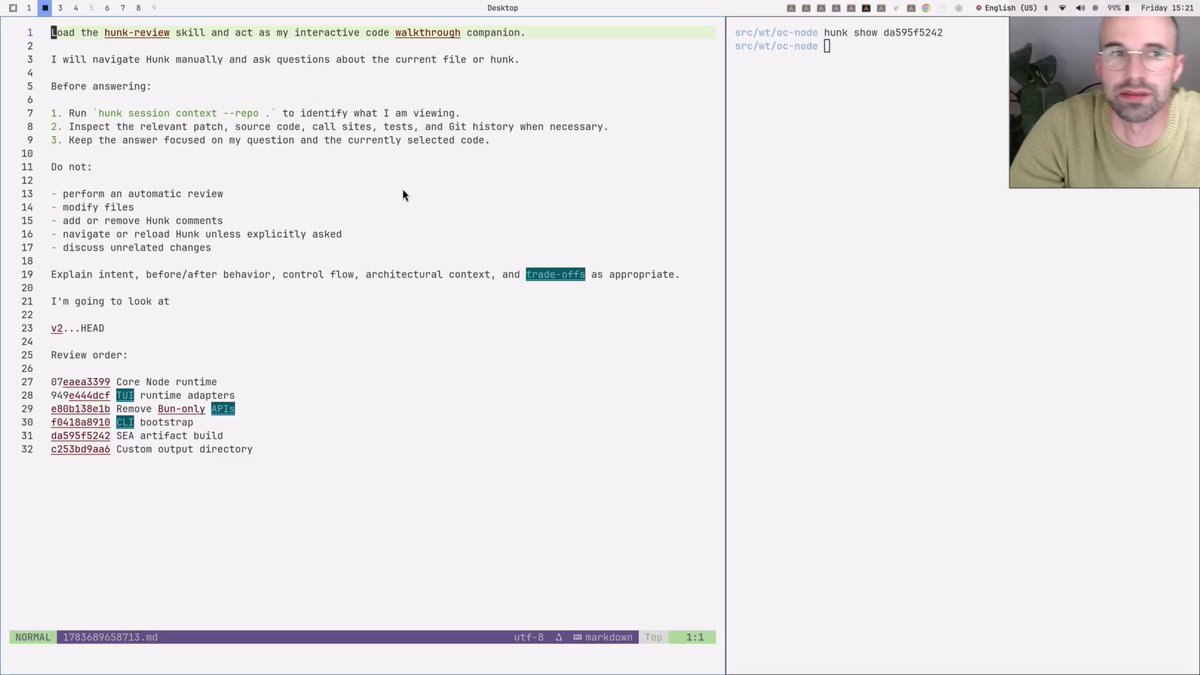Switch to workspace 8 in top bar

click(138, 8)
